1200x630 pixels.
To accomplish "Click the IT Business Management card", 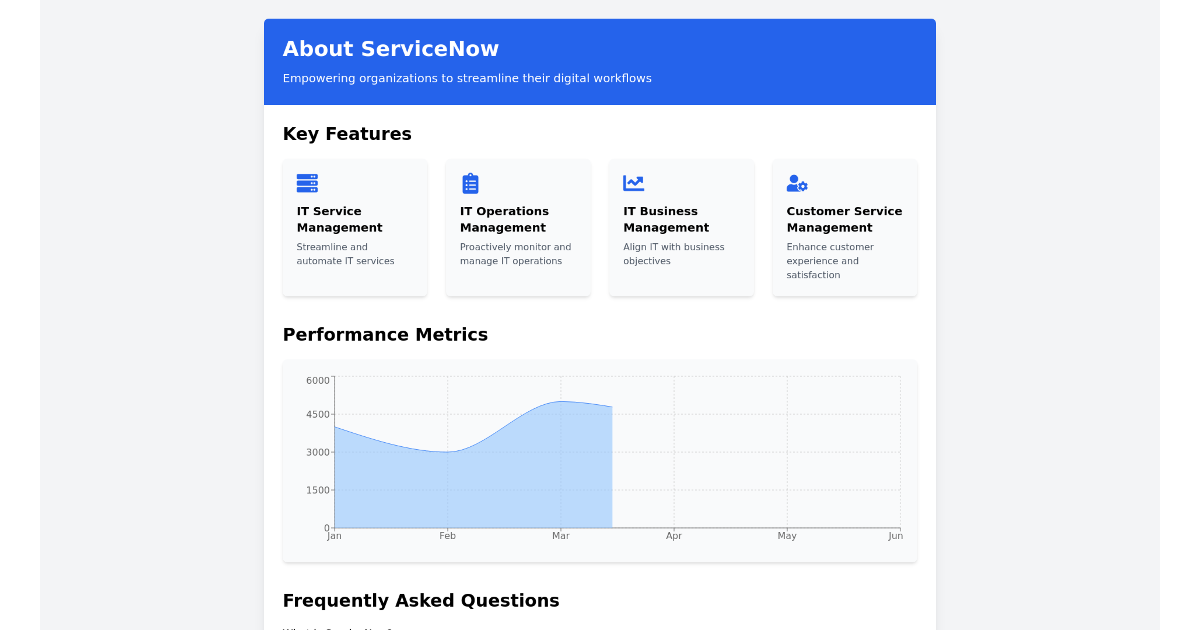I will [681, 227].
